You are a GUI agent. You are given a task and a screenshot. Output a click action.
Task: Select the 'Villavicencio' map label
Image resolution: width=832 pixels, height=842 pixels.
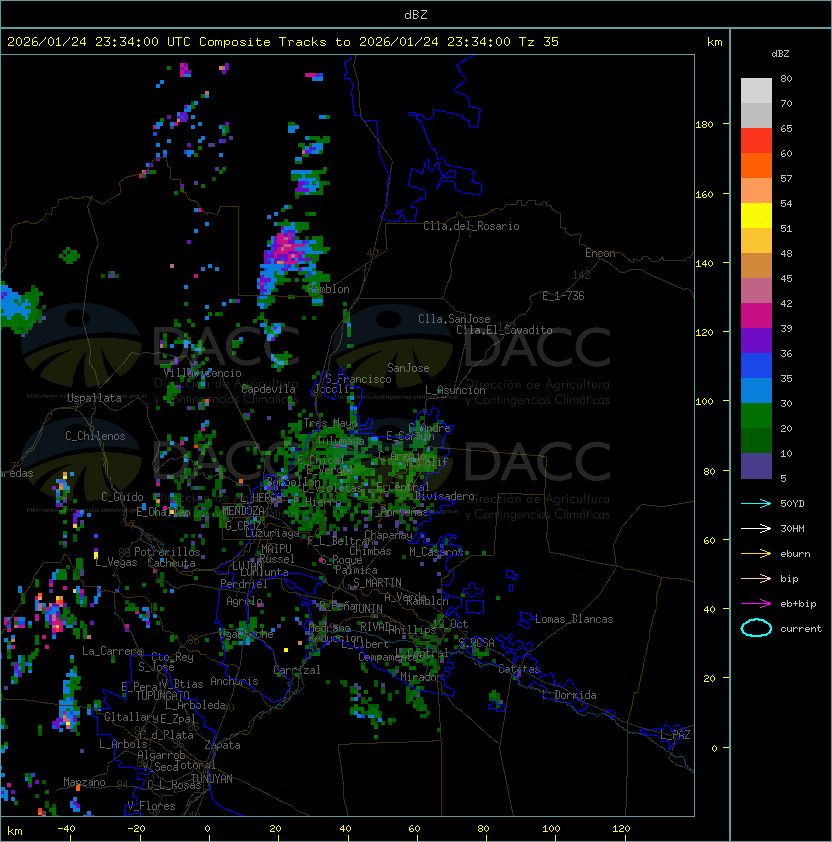click(202, 373)
